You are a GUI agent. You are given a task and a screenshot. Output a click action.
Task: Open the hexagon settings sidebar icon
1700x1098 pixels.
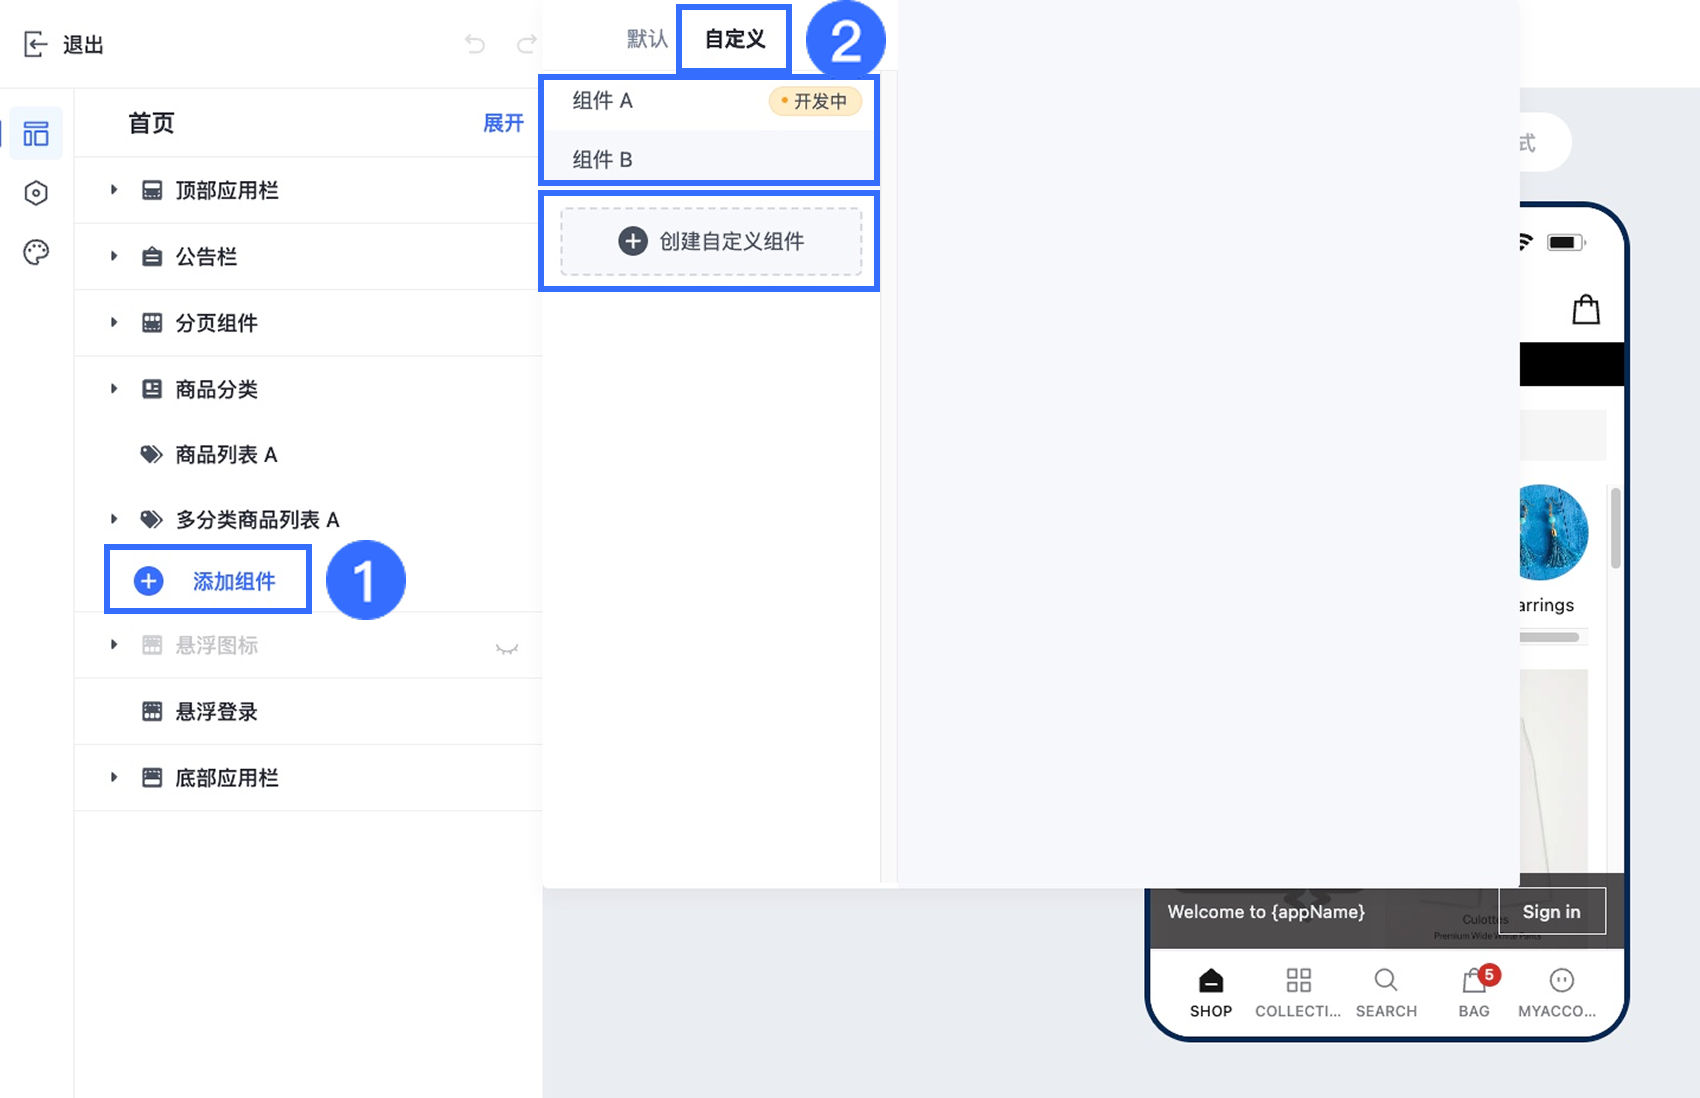[36, 193]
